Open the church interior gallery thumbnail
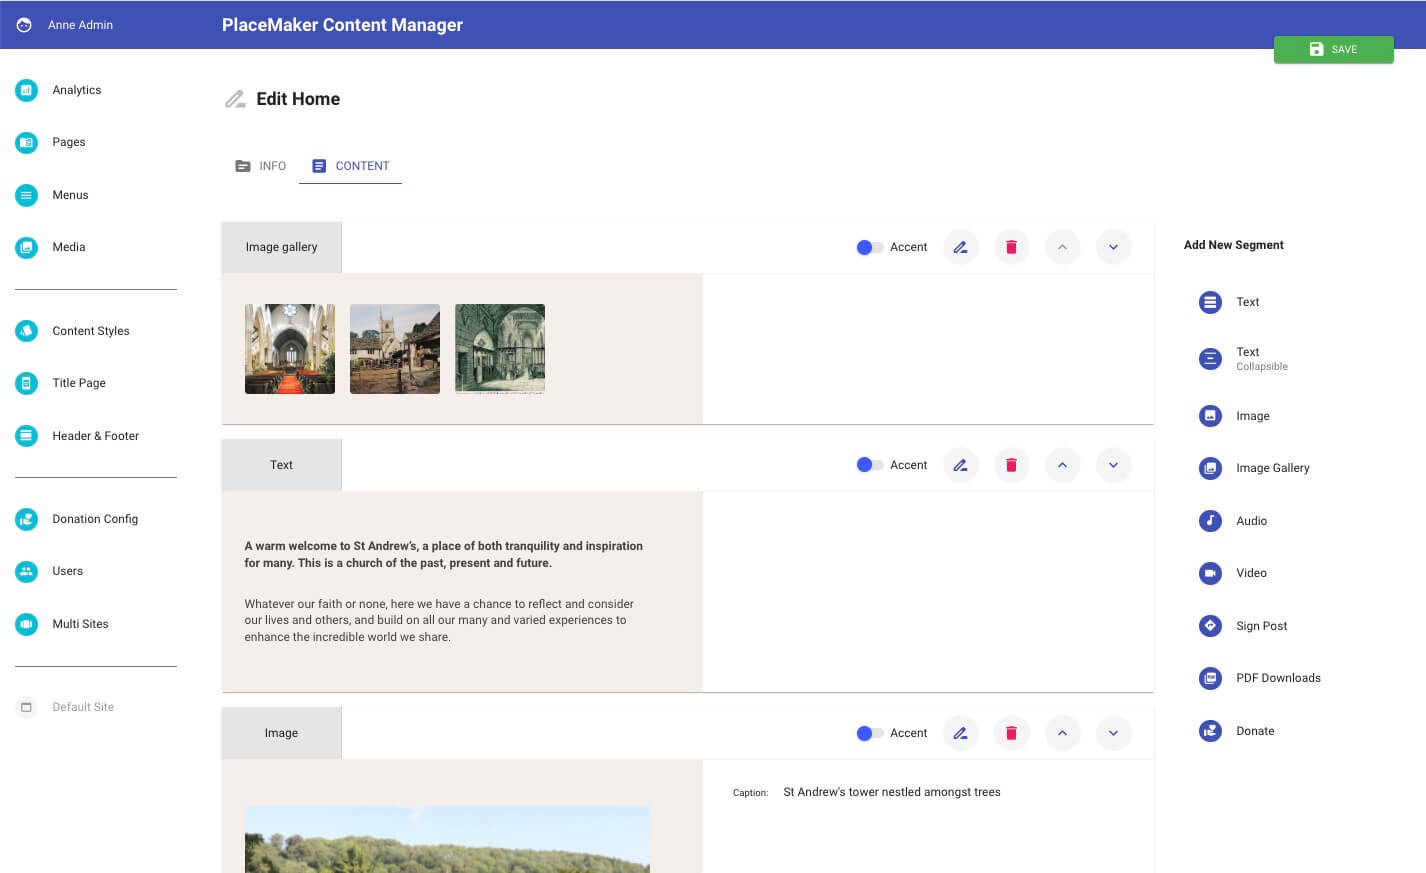This screenshot has width=1426, height=873. click(290, 349)
